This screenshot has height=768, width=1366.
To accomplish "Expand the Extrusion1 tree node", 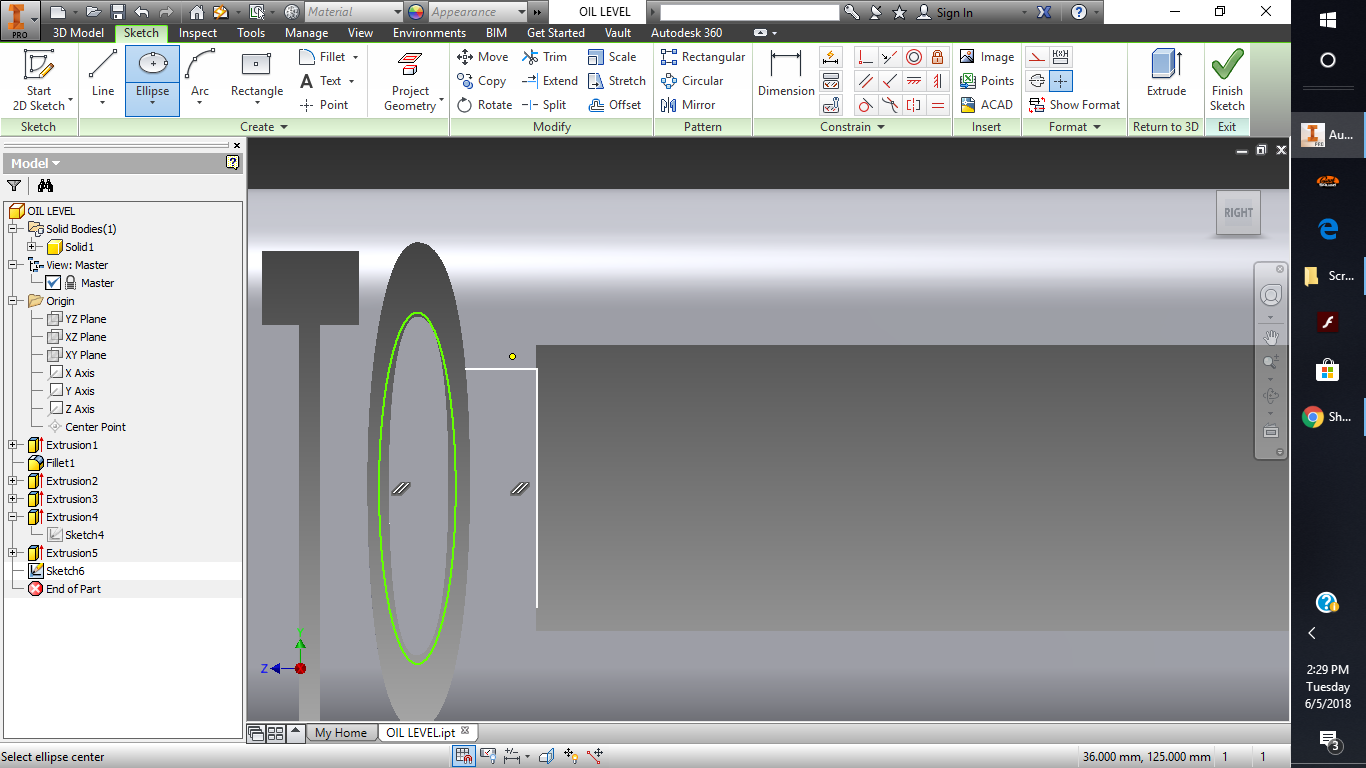I will 13,445.
